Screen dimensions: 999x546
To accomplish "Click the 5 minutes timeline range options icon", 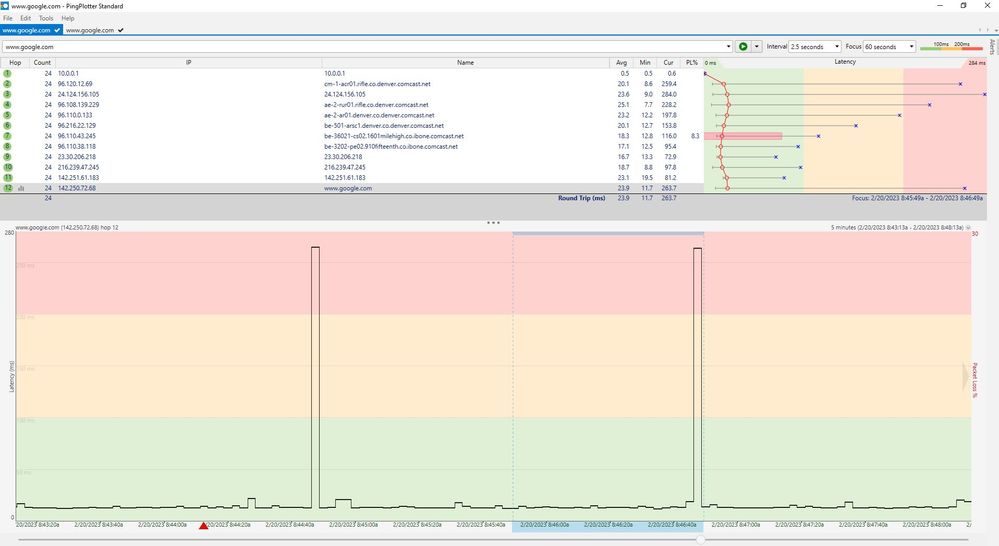I will point(968,227).
